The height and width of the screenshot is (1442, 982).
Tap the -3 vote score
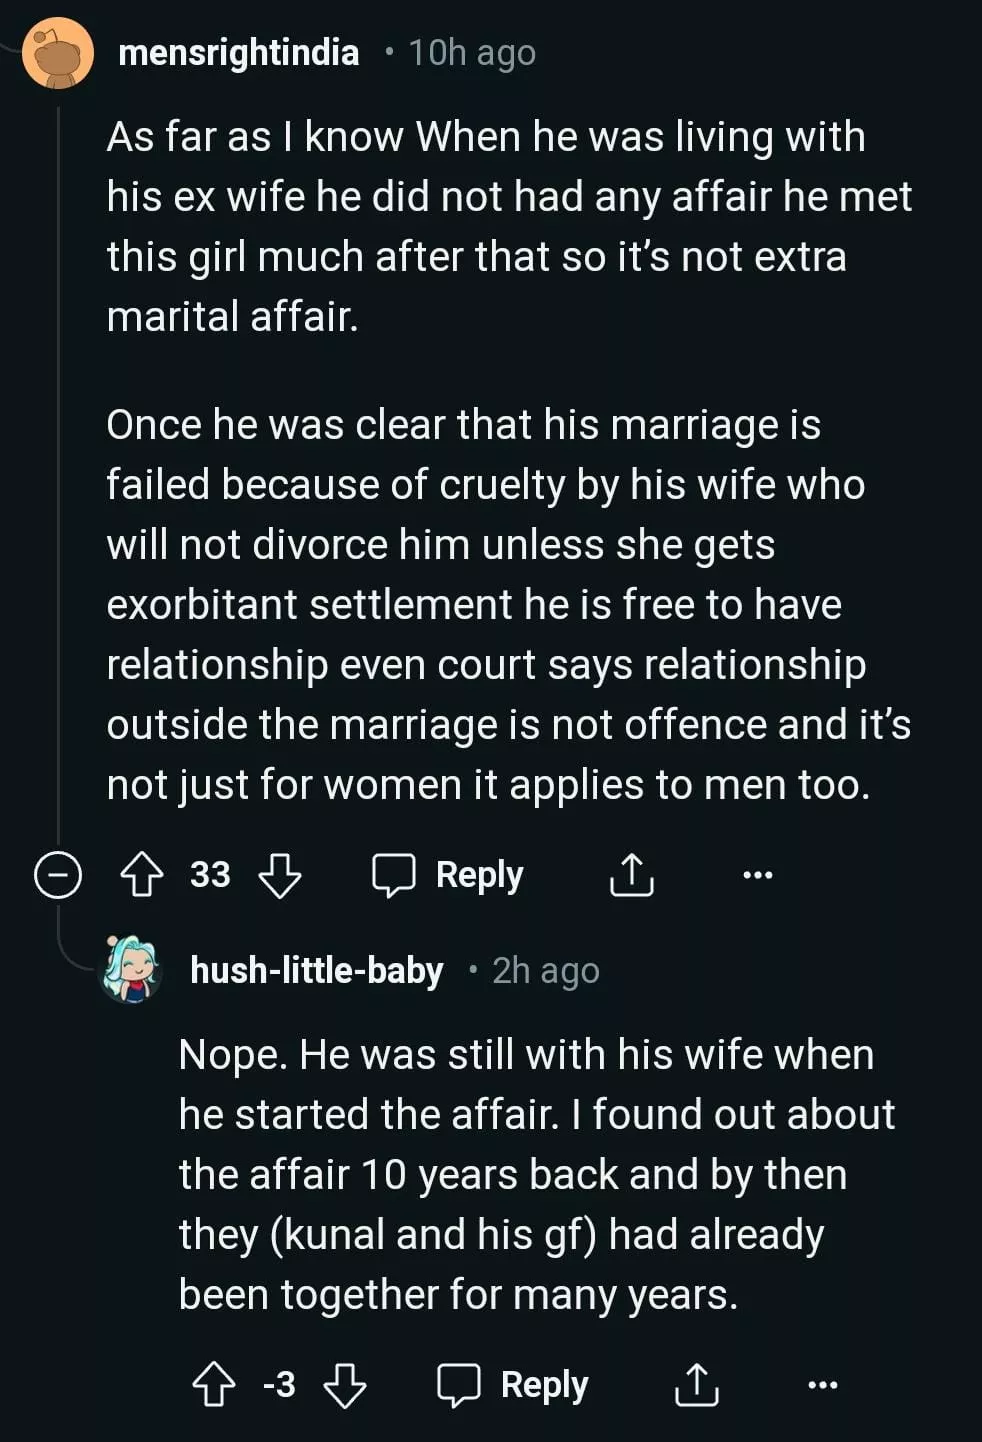click(x=279, y=1385)
